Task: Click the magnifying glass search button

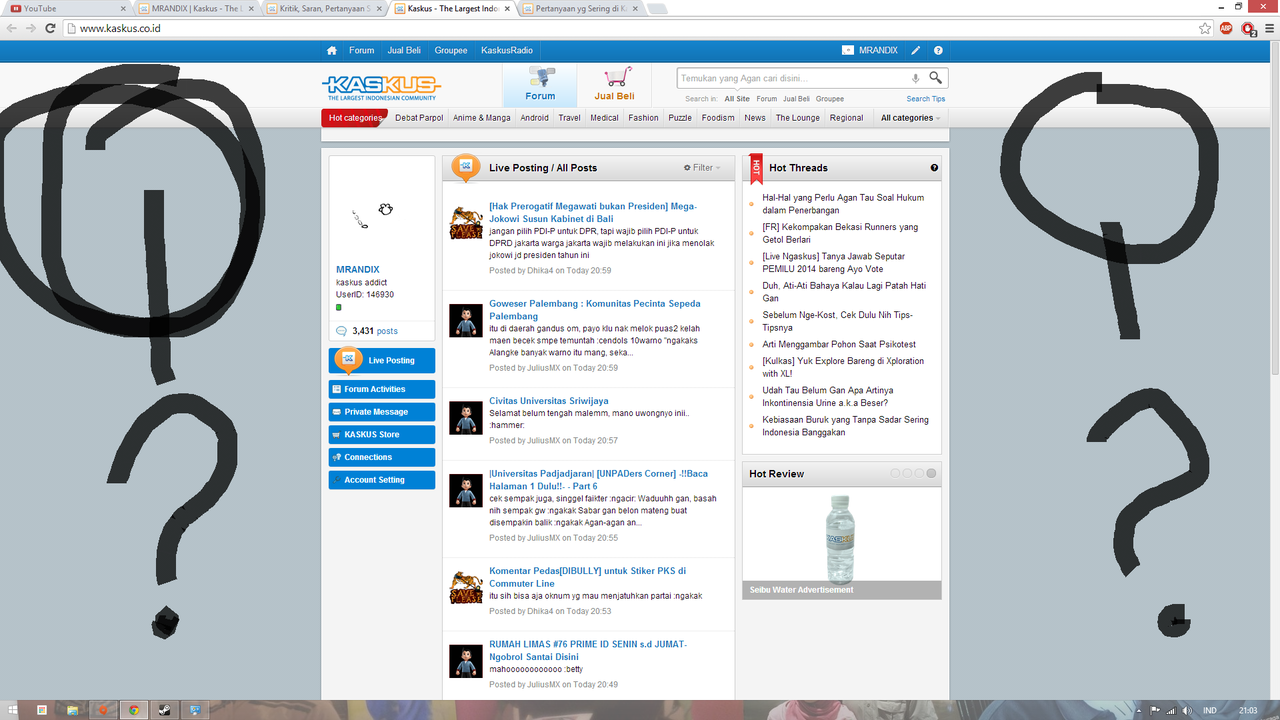Action: pos(935,78)
